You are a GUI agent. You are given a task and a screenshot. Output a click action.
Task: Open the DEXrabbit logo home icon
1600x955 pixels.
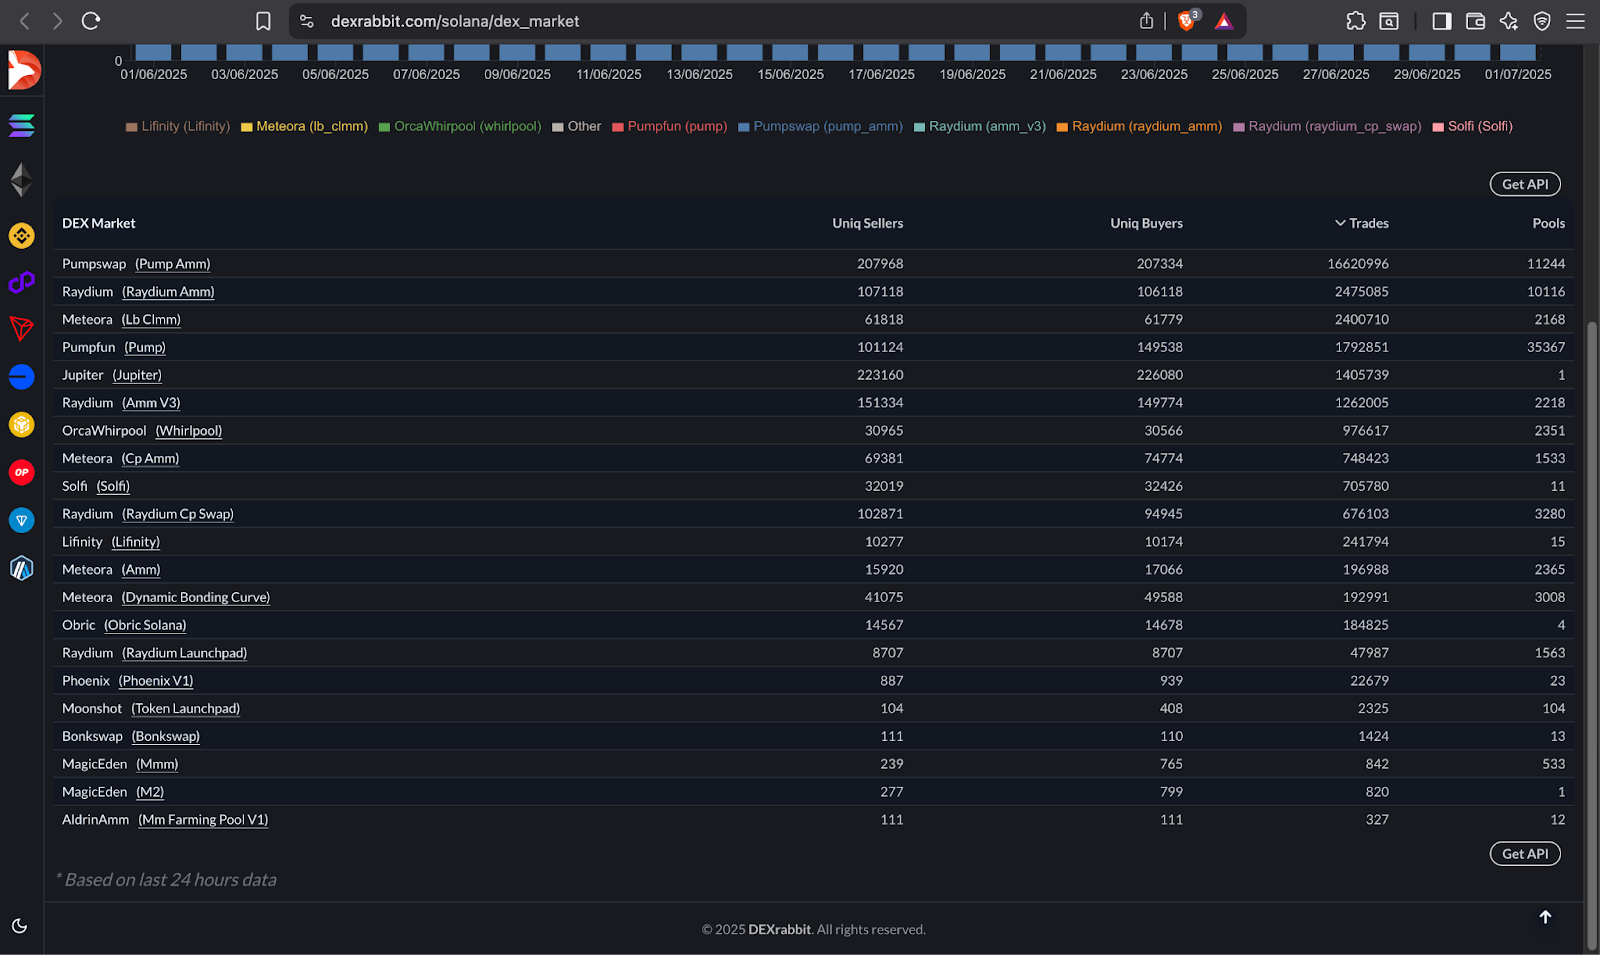tap(22, 70)
